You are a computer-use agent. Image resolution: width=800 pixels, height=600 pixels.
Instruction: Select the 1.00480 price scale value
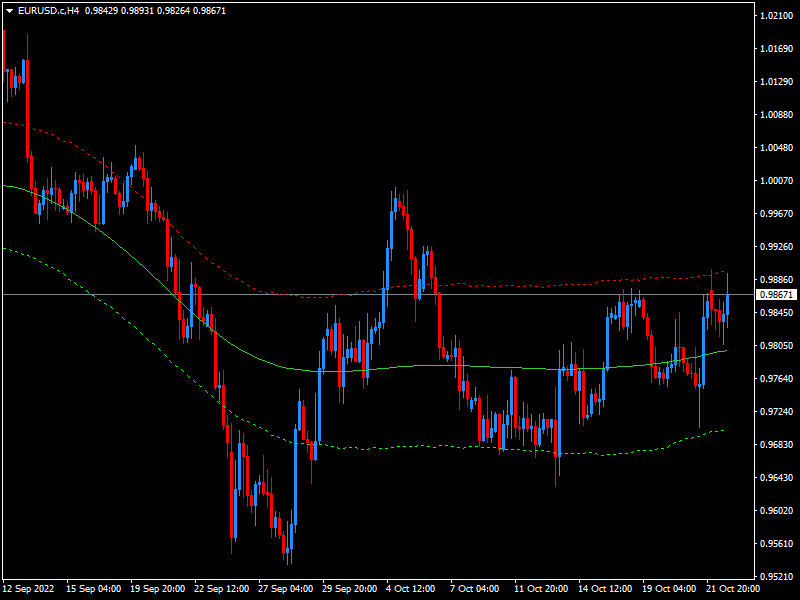[777, 148]
